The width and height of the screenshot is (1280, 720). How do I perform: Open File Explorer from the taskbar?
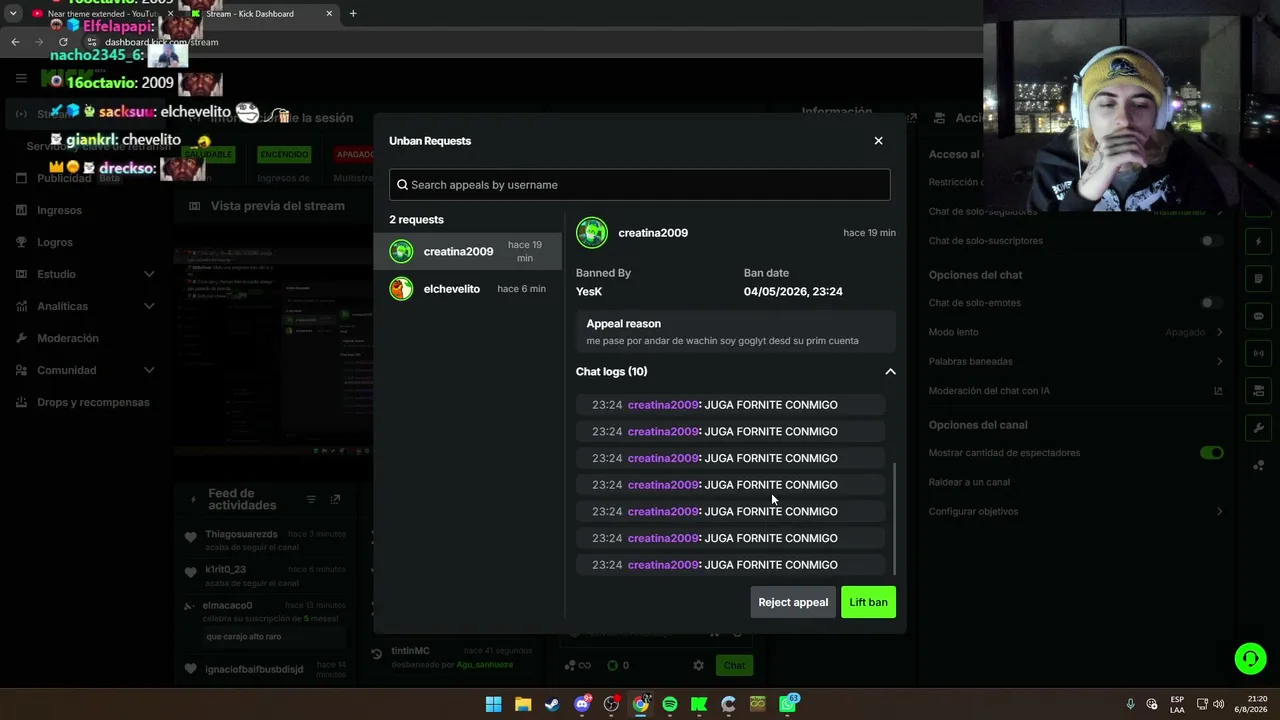point(523,704)
